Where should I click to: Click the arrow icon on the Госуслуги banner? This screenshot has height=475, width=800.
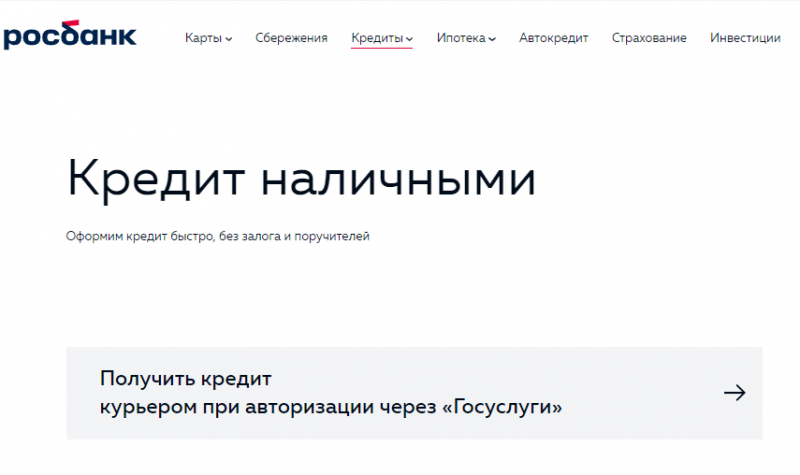click(x=735, y=393)
